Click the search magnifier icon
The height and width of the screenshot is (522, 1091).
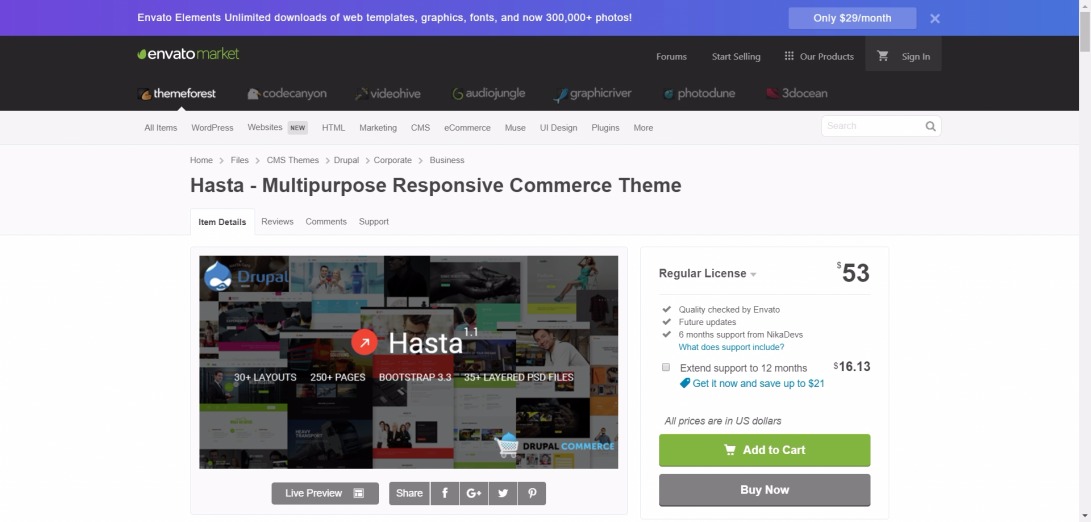pos(930,126)
